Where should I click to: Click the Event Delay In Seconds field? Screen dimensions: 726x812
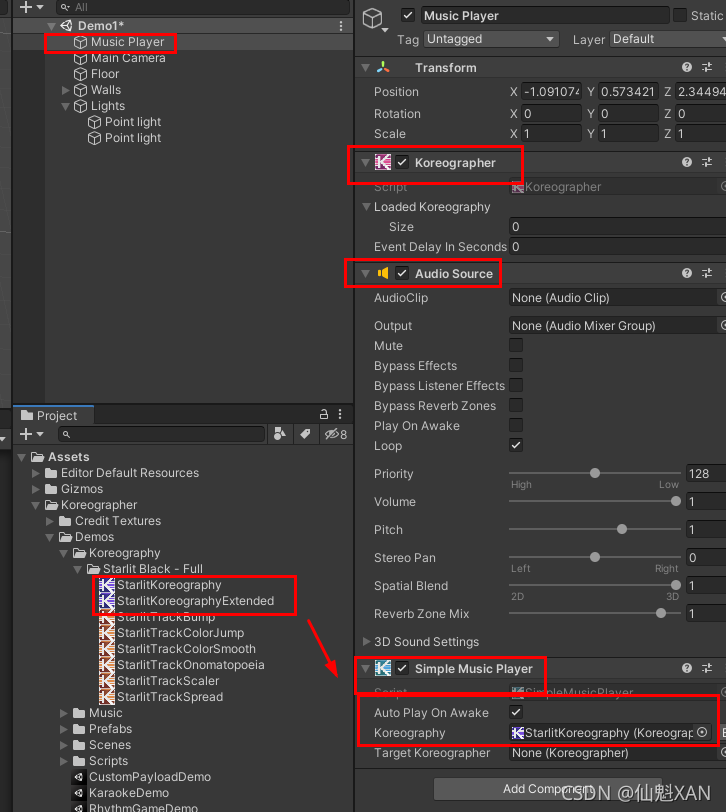(618, 246)
